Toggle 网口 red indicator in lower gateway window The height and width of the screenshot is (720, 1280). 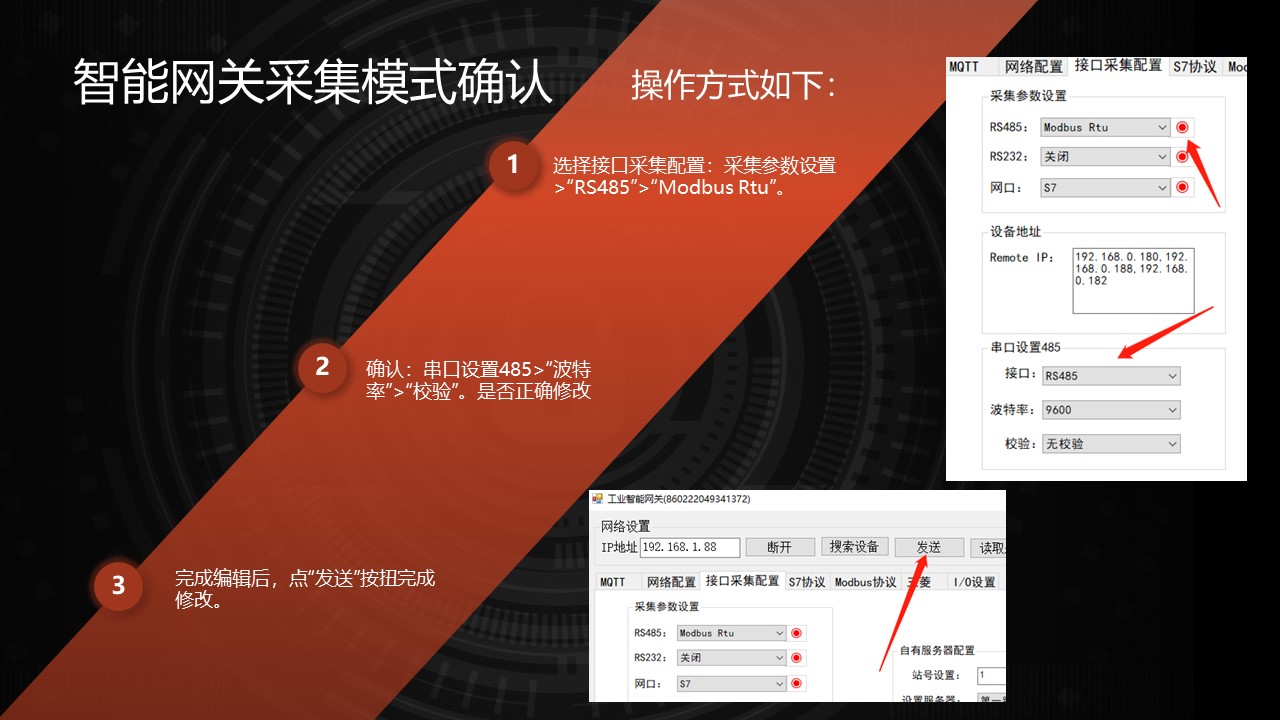click(797, 684)
